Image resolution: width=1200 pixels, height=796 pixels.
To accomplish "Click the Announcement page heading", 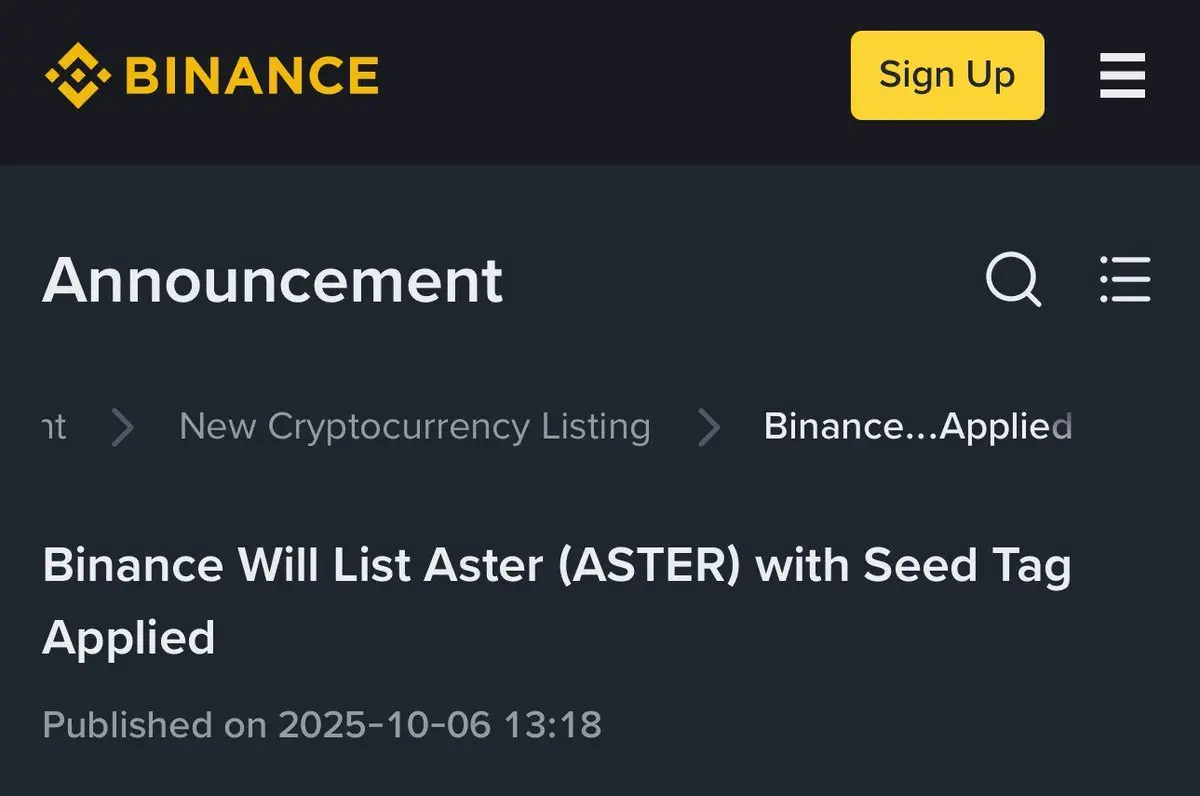I will pos(272,280).
